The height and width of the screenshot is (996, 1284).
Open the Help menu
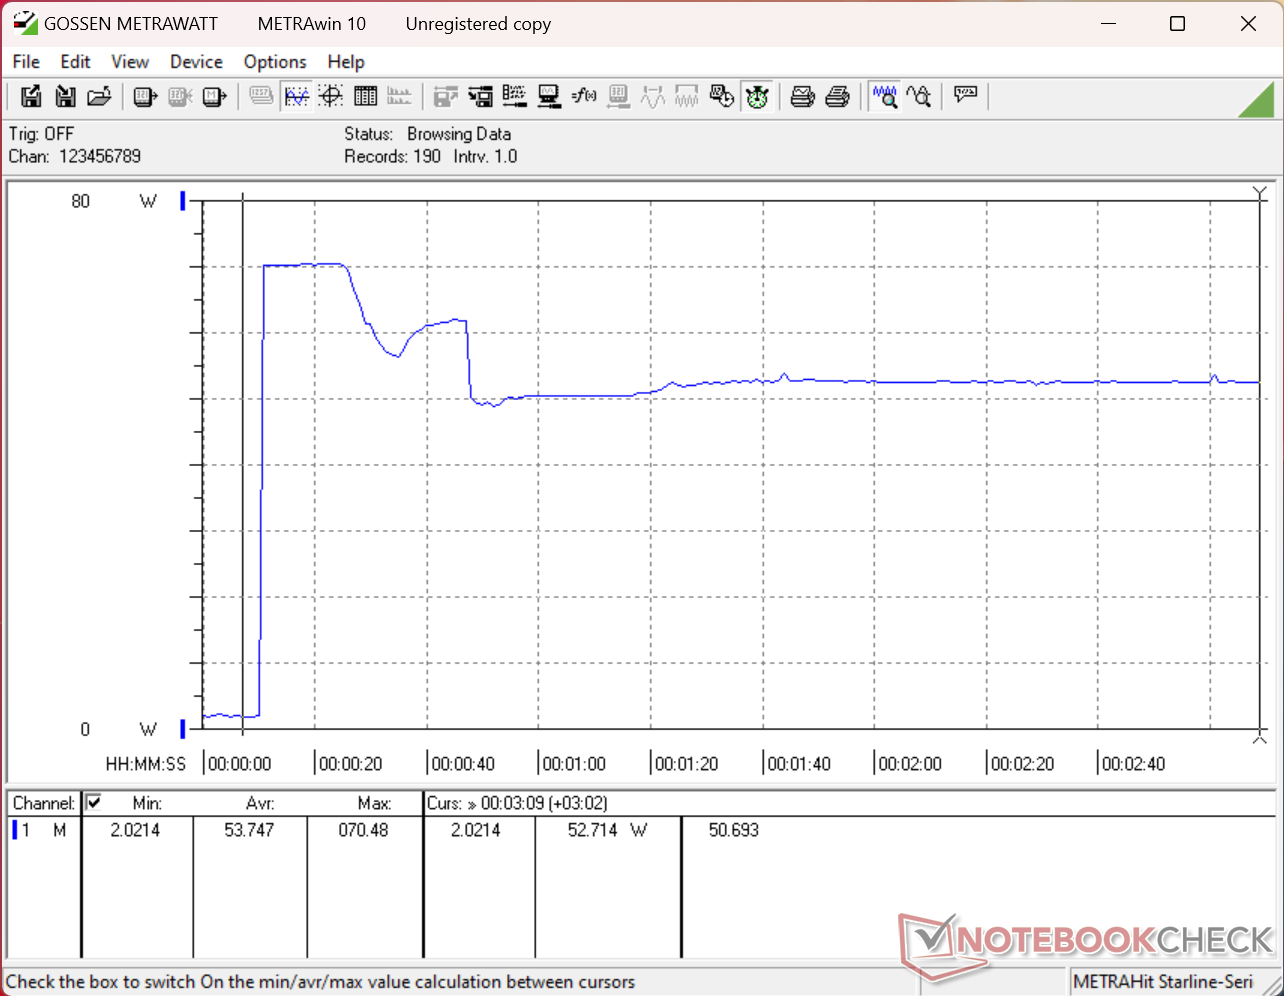pos(346,61)
